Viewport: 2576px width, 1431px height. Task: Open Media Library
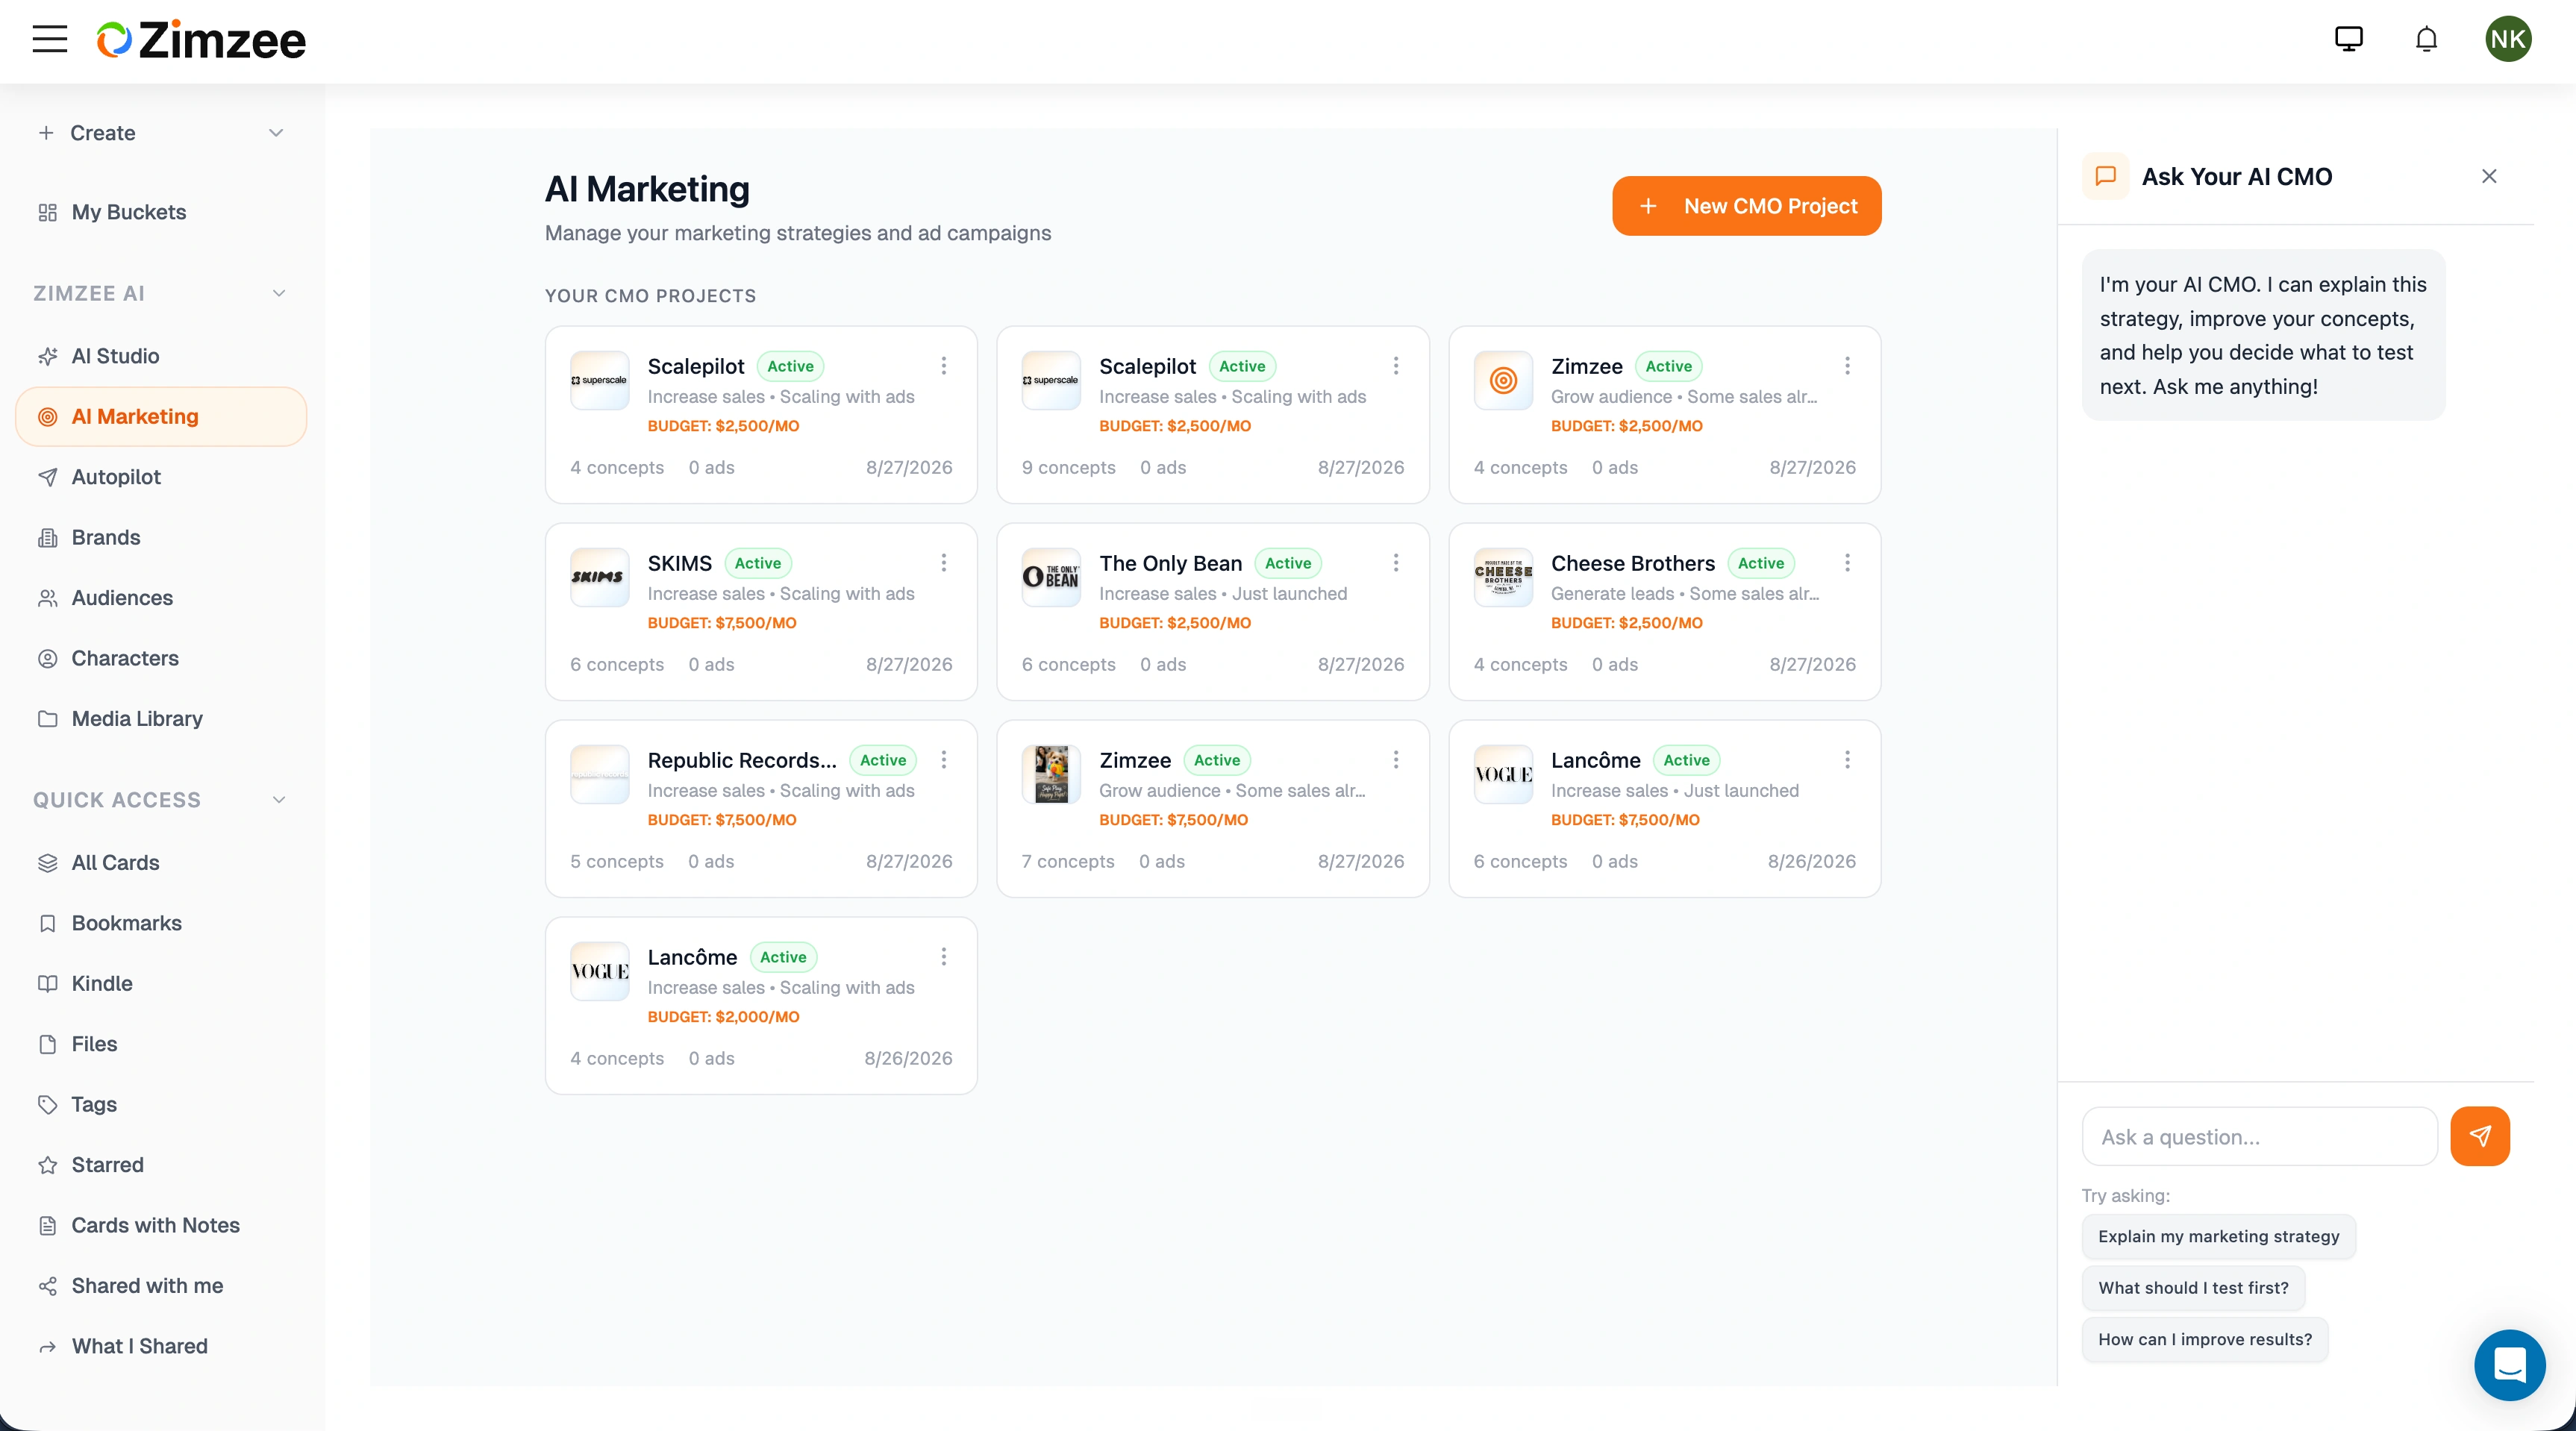pyautogui.click(x=161, y=719)
